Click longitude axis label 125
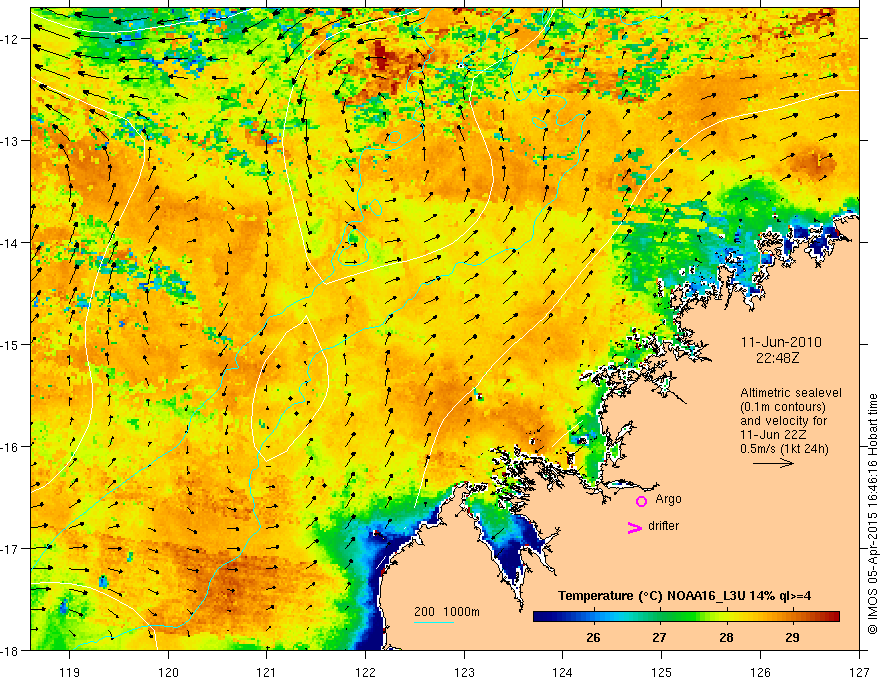 pos(661,673)
